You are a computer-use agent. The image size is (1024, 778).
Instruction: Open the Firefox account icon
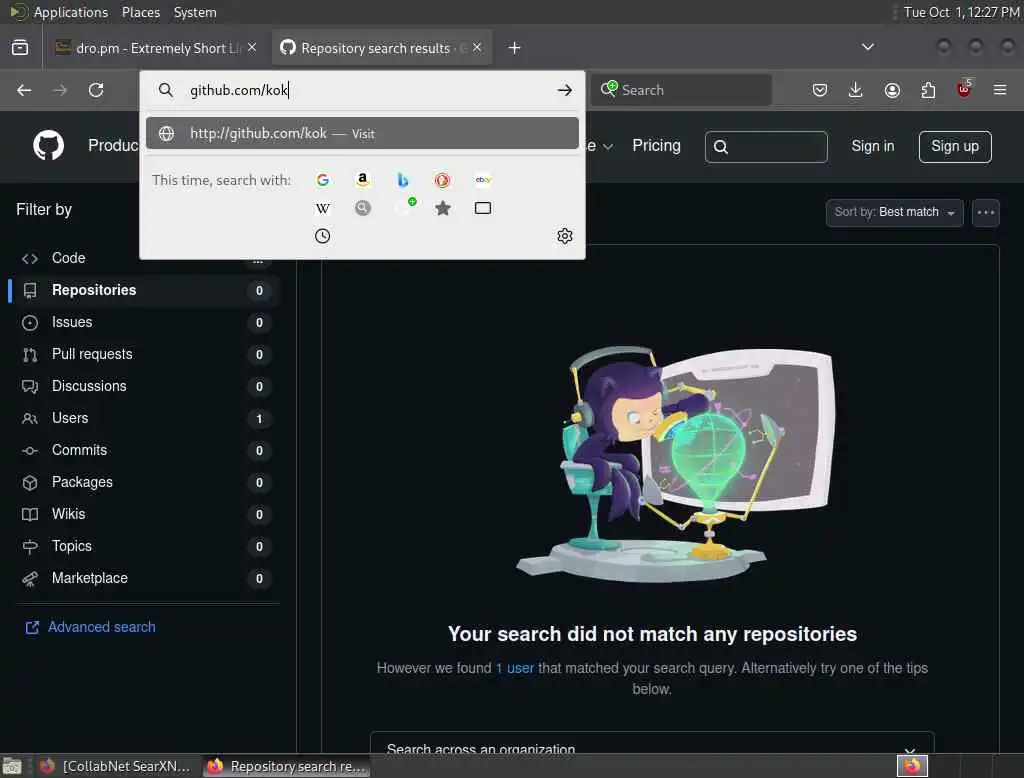(892, 90)
